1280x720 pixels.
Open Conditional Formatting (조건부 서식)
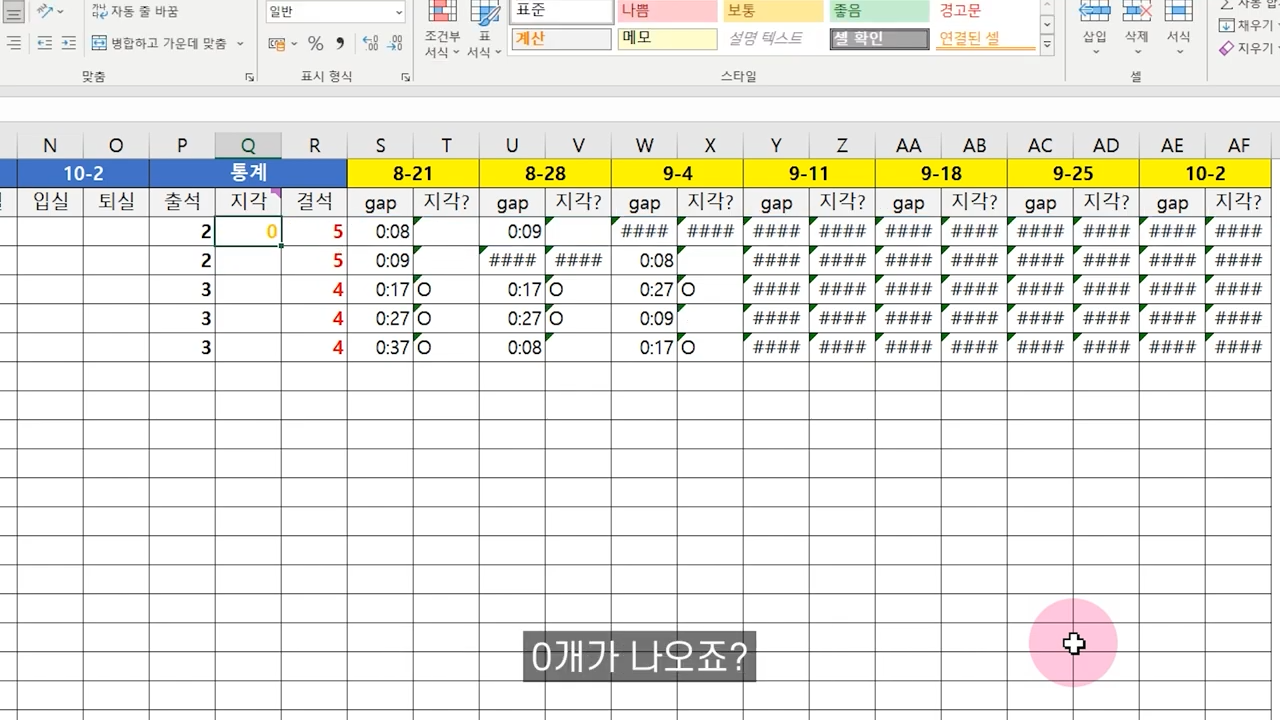click(442, 32)
